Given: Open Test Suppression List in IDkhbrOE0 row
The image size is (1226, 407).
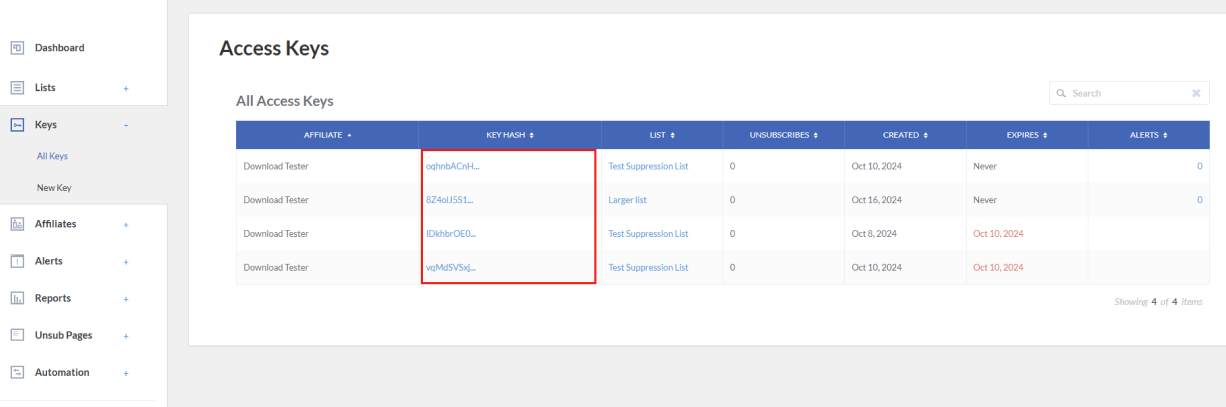Looking at the screenshot, I should pos(648,234).
